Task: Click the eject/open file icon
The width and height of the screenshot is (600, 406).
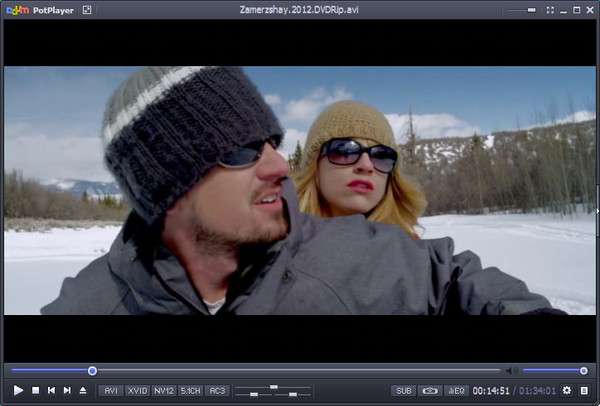Action: click(83, 390)
